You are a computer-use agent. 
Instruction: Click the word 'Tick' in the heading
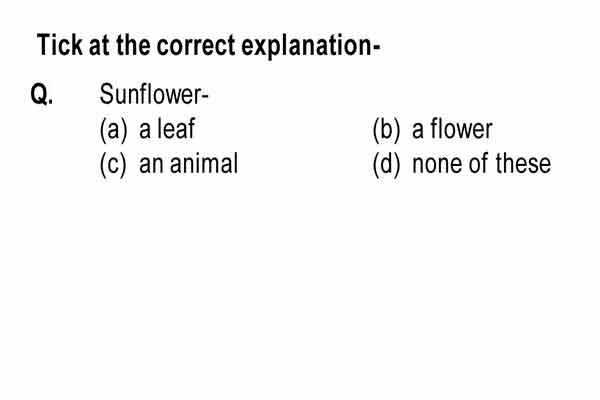(60, 45)
